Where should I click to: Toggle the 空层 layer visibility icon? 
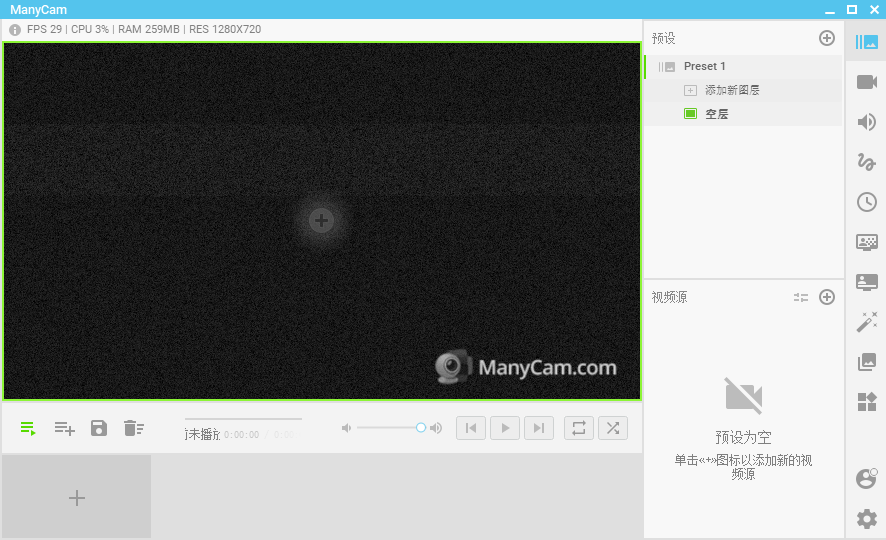pos(690,114)
